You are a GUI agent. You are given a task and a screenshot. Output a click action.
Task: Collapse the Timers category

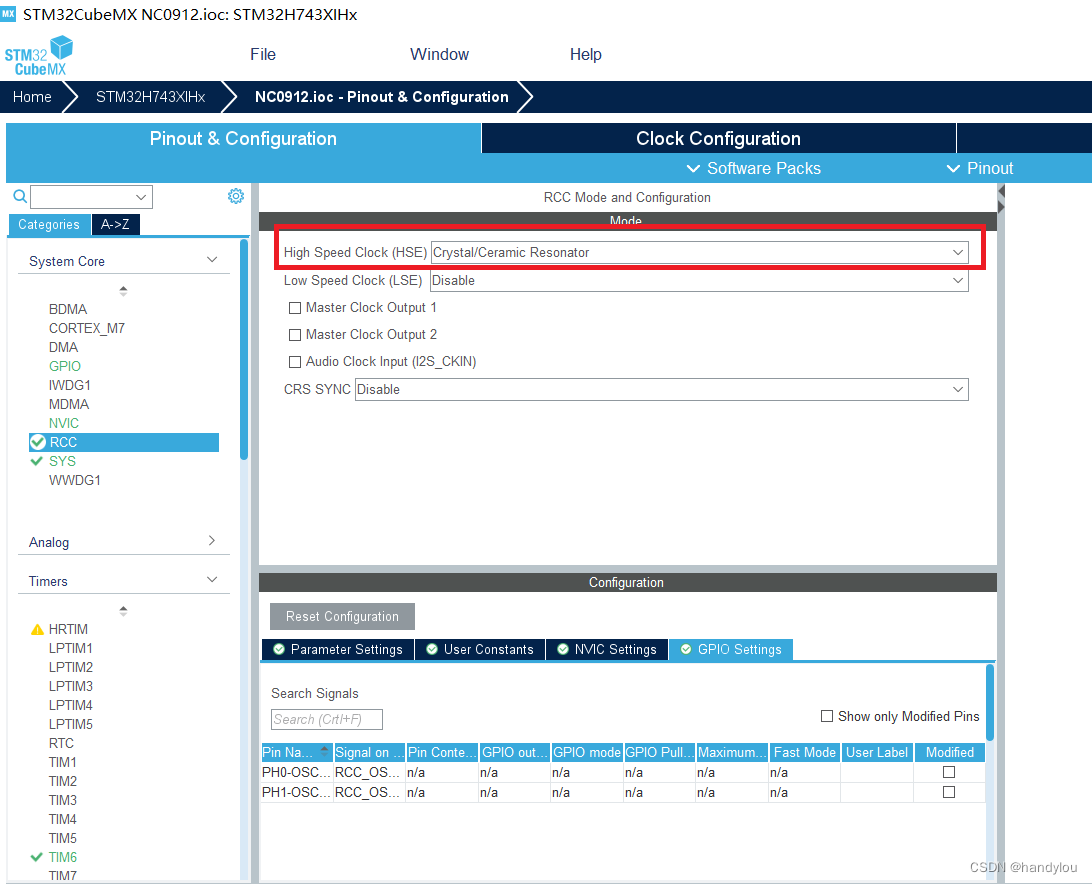point(212,580)
